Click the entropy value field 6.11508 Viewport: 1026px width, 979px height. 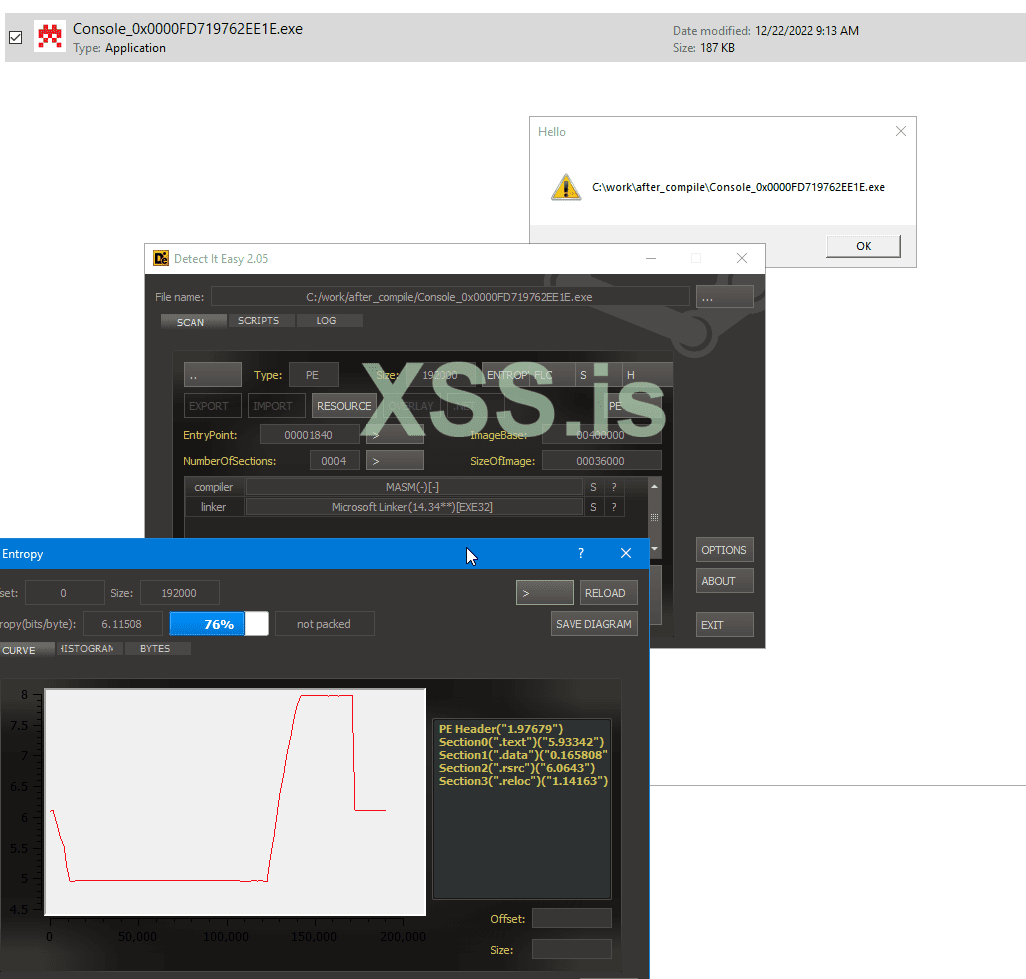click(122, 624)
